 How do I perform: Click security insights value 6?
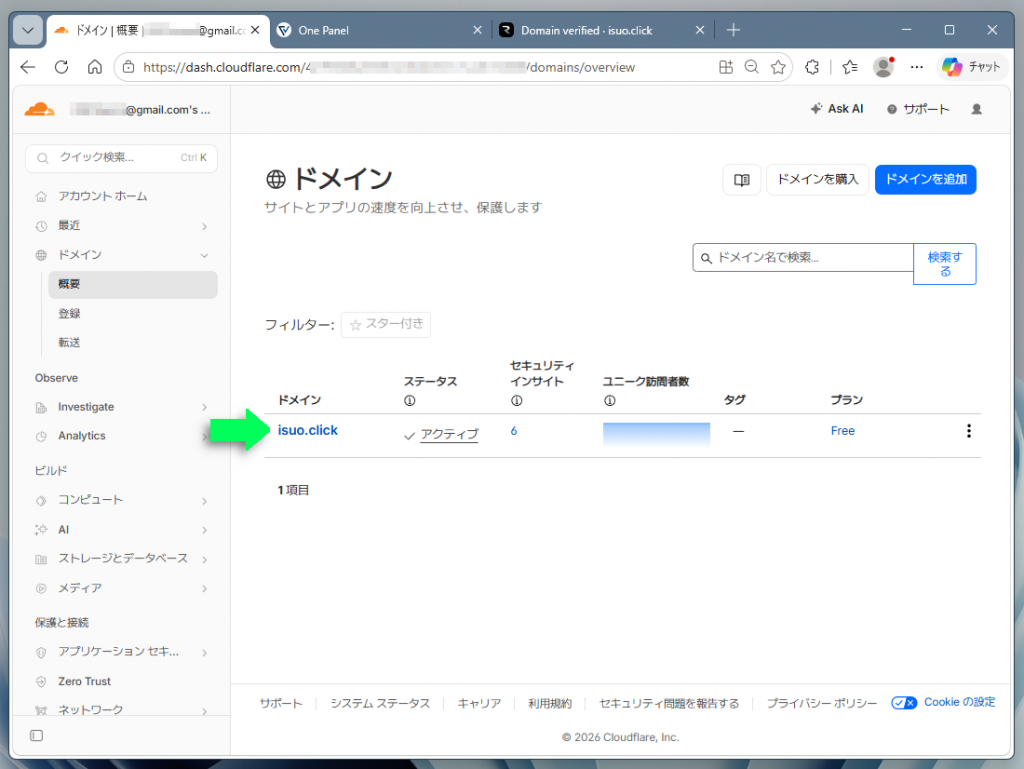(514, 431)
